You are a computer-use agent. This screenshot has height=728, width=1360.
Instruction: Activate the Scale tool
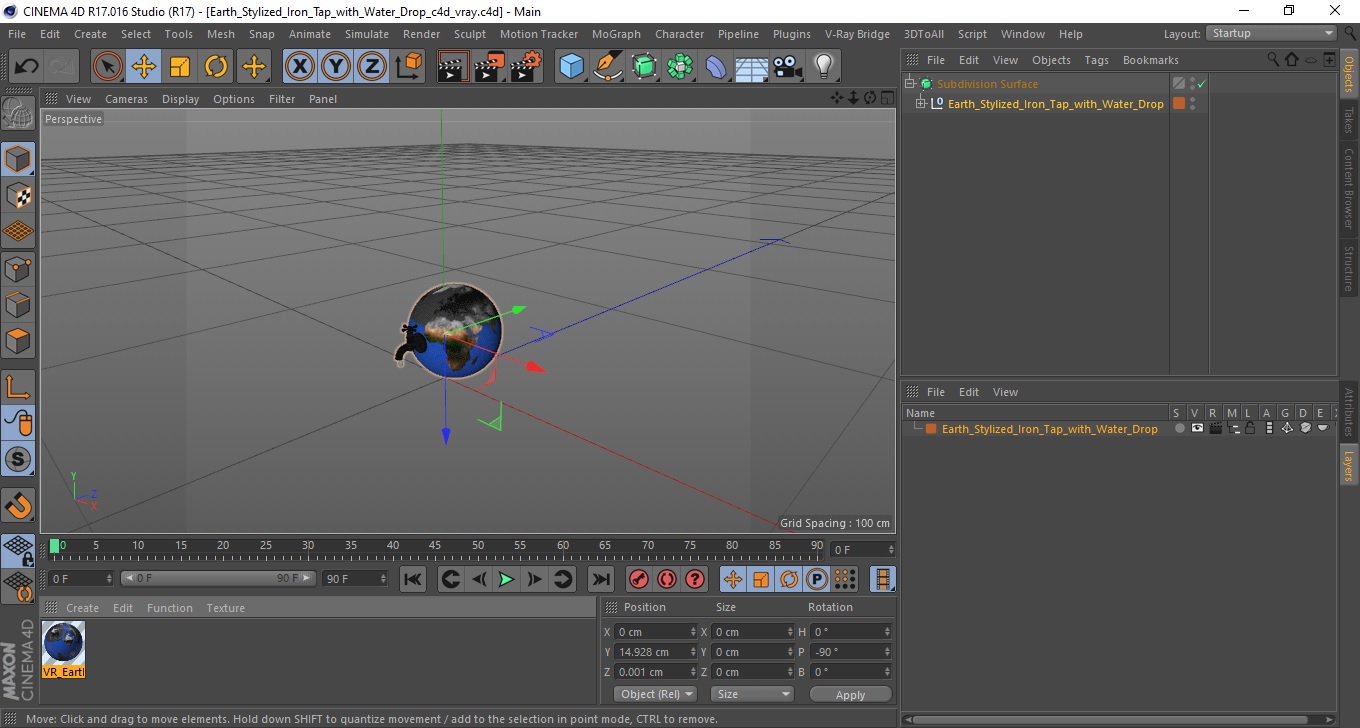click(x=180, y=67)
